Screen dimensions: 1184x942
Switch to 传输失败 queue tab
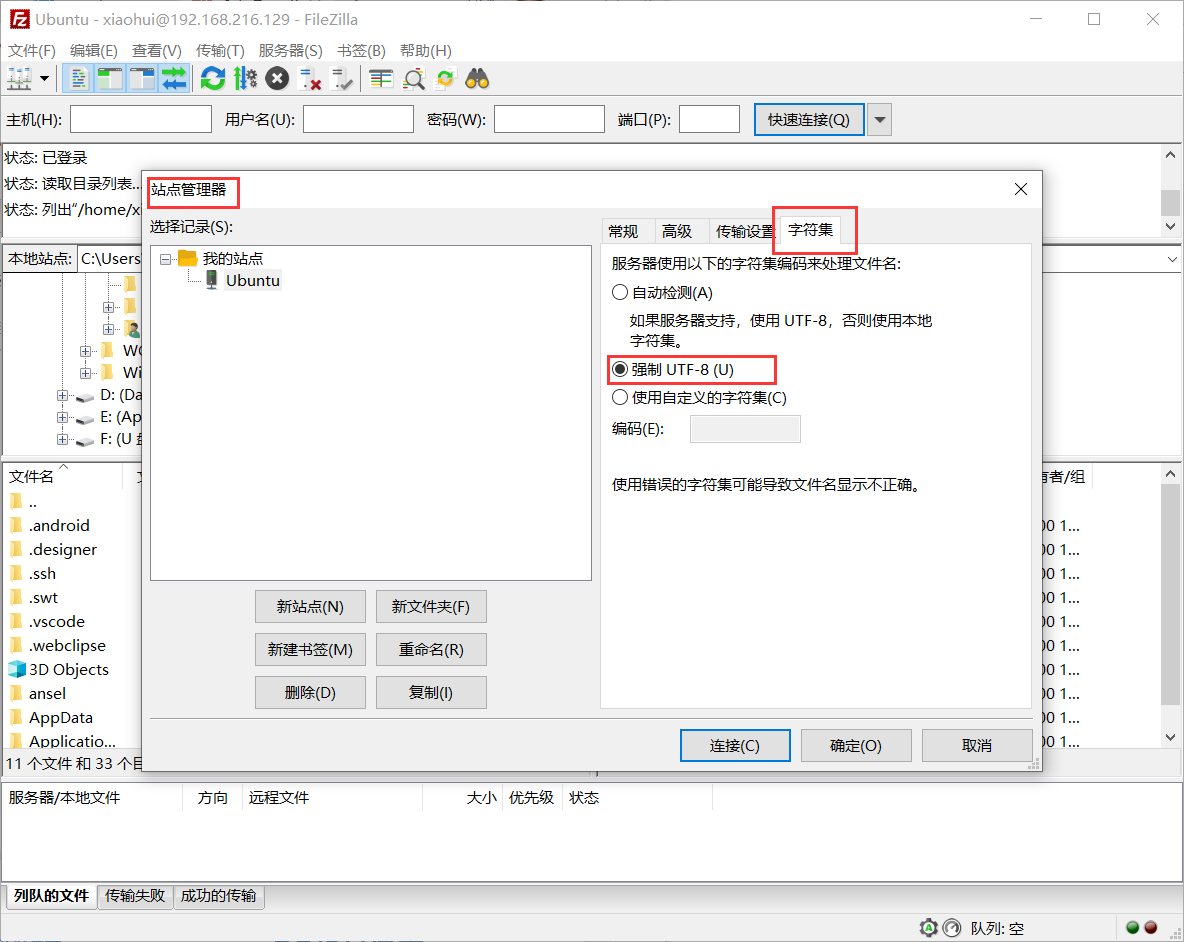click(135, 895)
